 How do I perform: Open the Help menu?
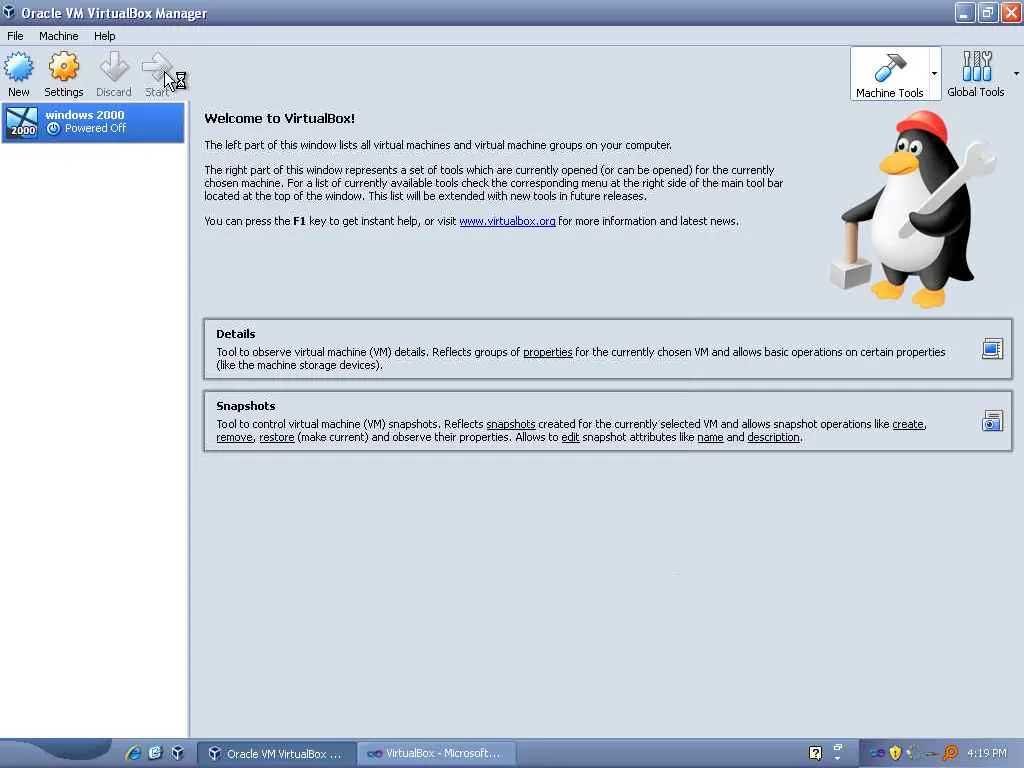click(x=104, y=36)
